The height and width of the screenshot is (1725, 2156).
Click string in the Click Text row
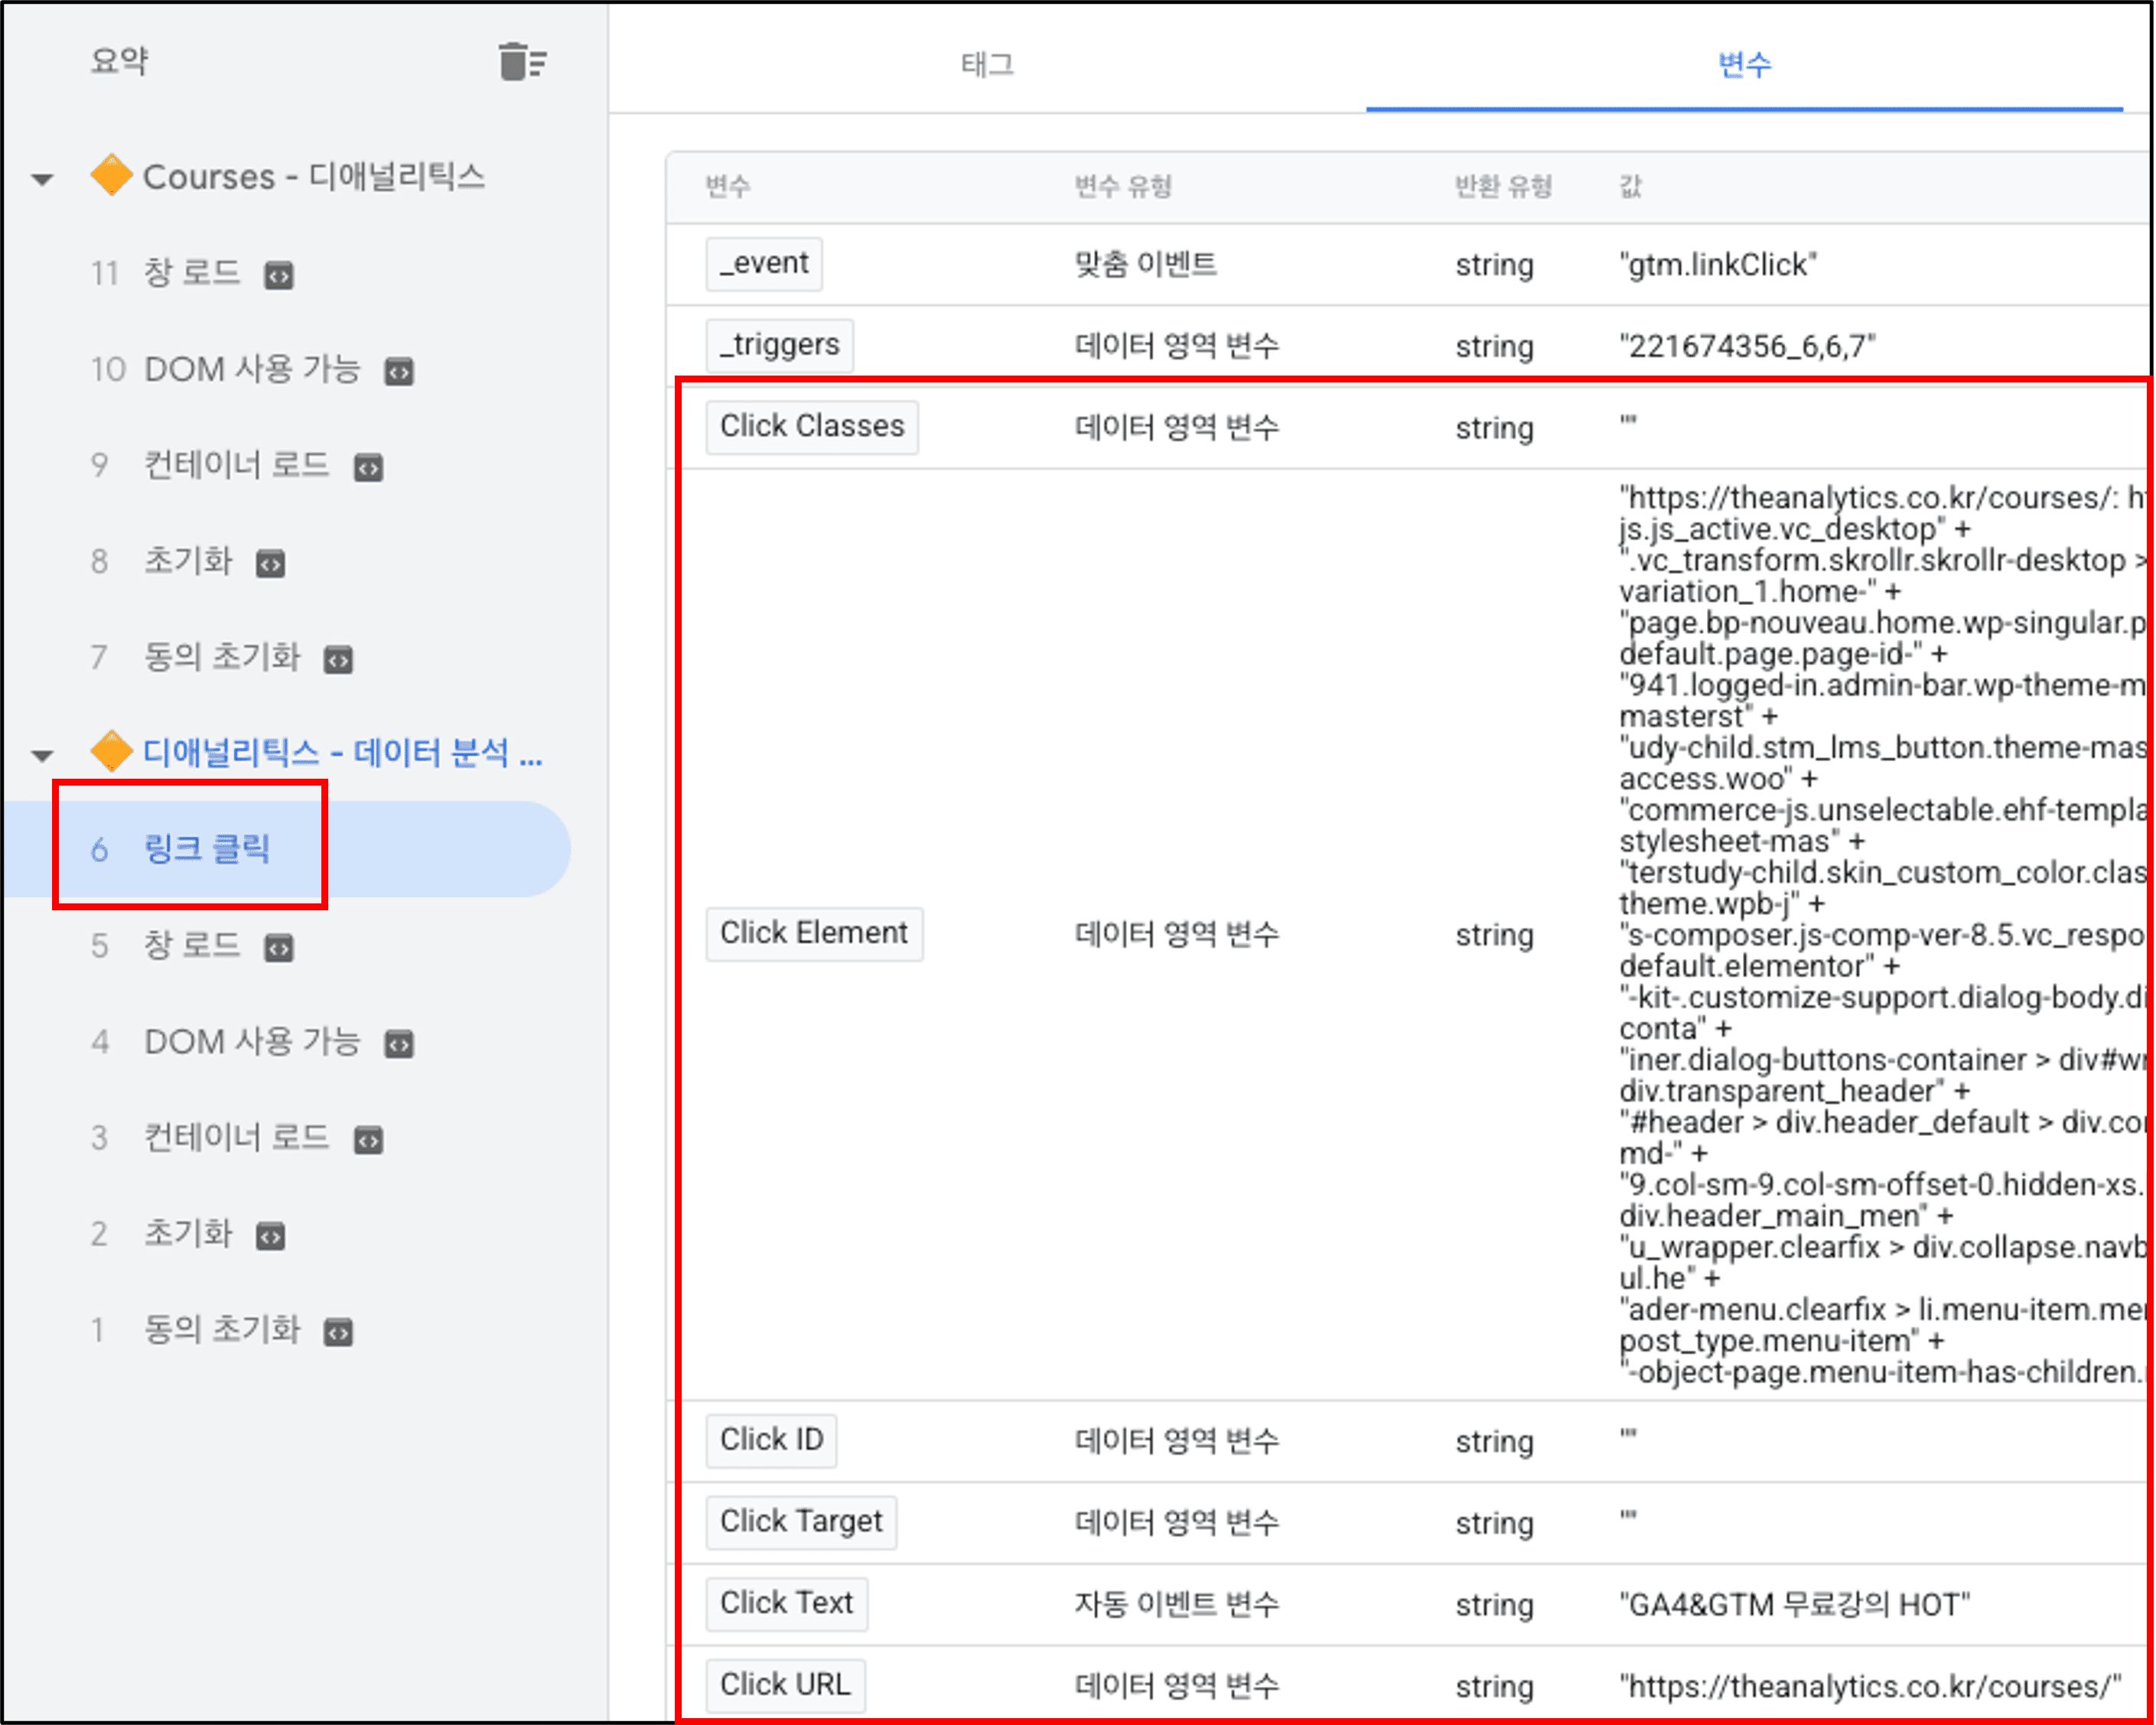(x=1494, y=1606)
